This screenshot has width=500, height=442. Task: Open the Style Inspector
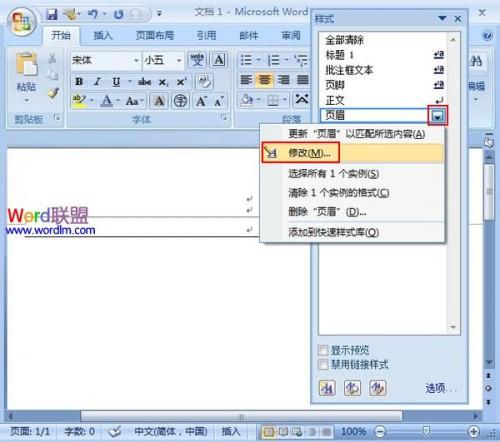[352, 388]
